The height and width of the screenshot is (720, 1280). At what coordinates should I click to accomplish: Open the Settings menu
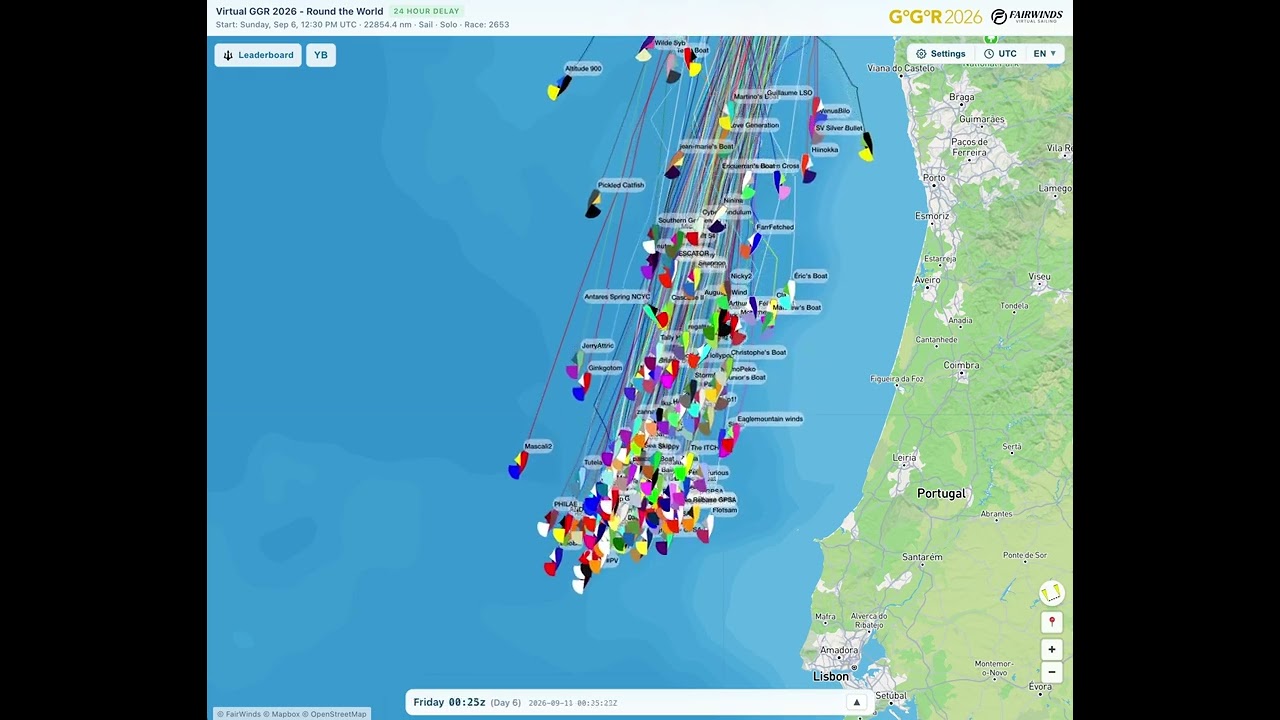(940, 54)
